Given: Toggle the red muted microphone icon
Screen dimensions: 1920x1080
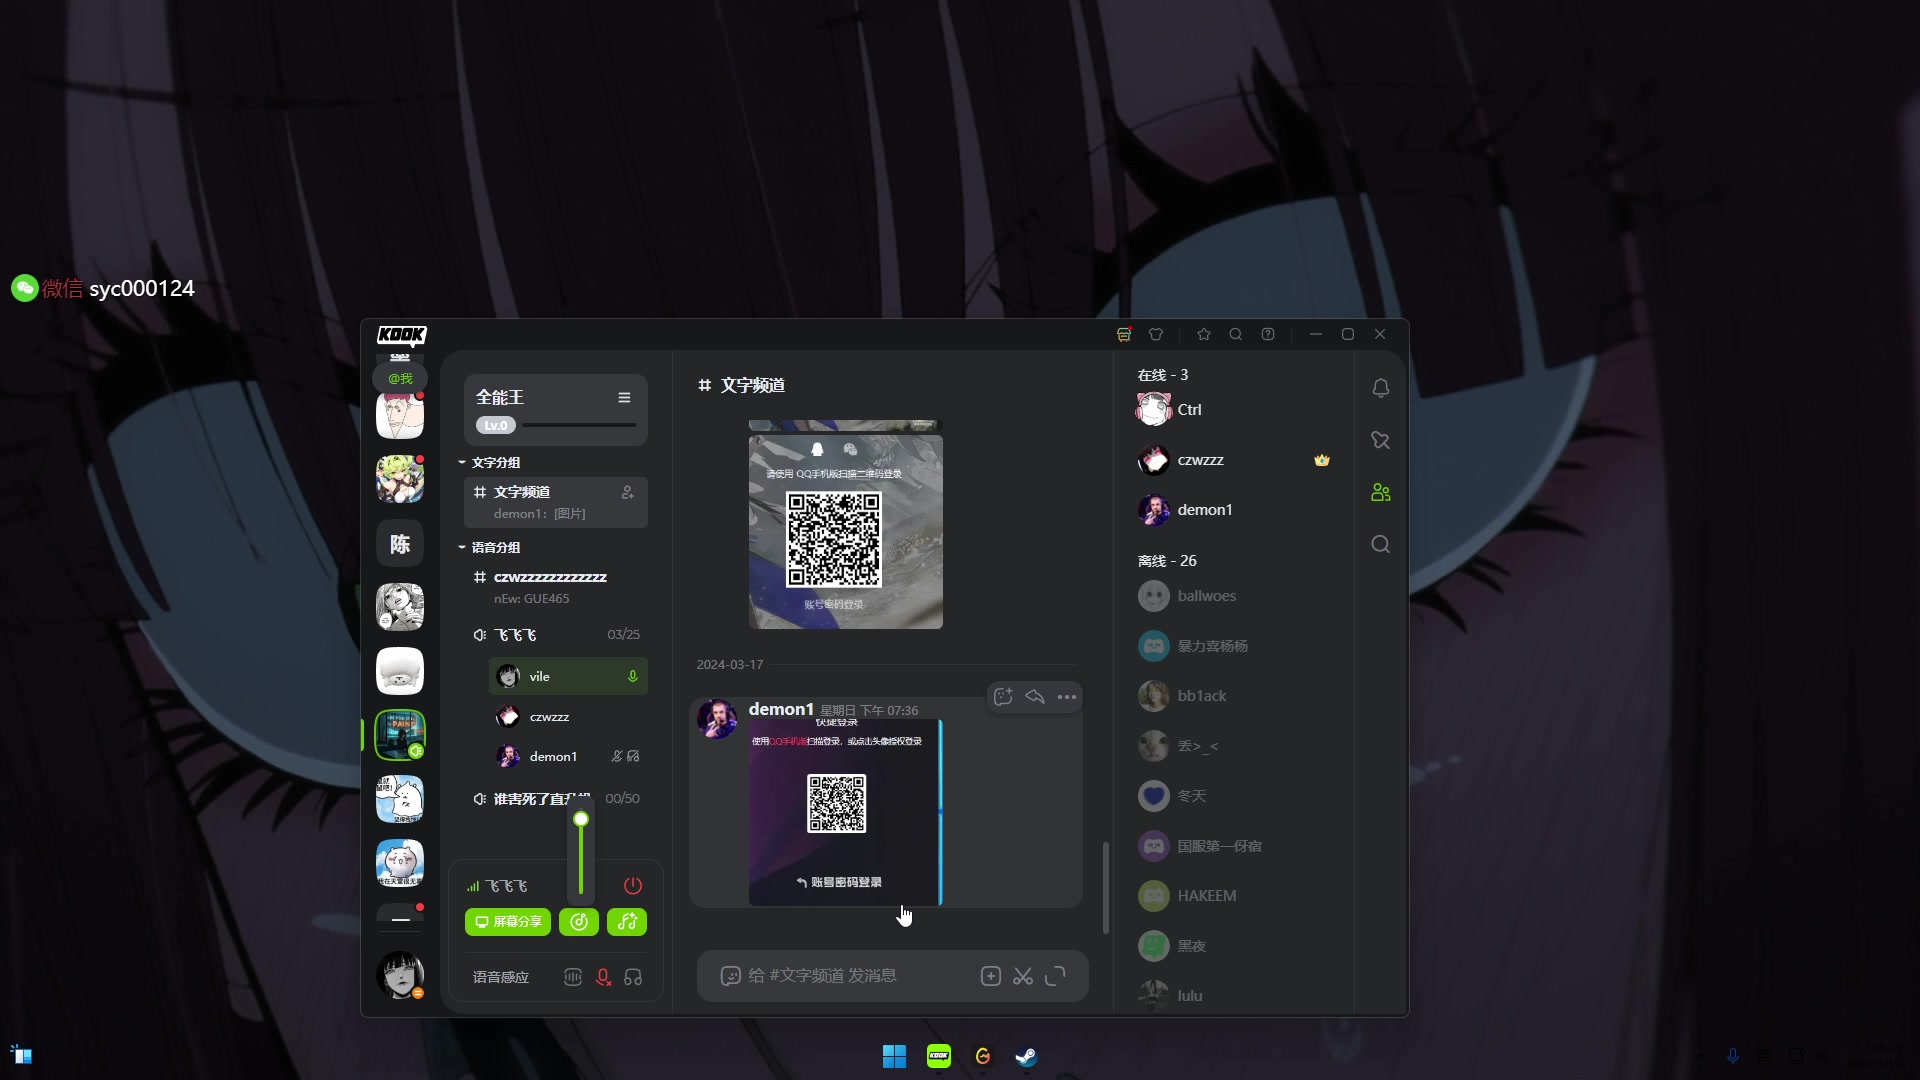Looking at the screenshot, I should tap(603, 977).
